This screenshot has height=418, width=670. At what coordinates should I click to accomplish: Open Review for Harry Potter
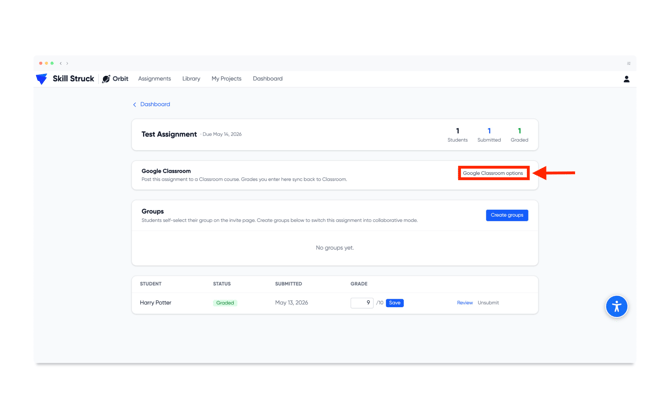(464, 303)
